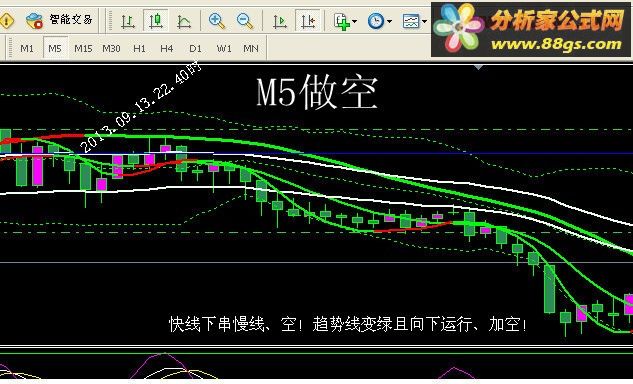The height and width of the screenshot is (384, 633).
Task: Click the yellow alert diamond icon
Action: (x=6, y=20)
